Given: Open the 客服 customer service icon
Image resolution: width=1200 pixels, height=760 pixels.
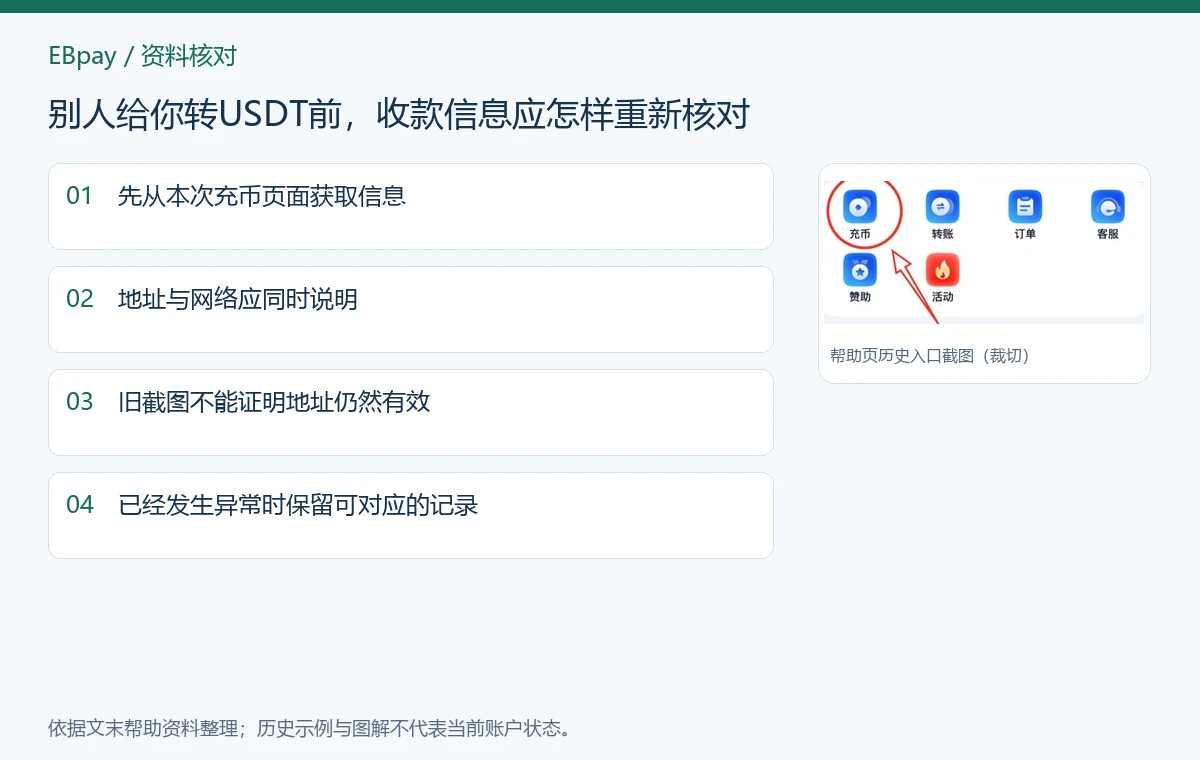Looking at the screenshot, I should (x=1108, y=207).
